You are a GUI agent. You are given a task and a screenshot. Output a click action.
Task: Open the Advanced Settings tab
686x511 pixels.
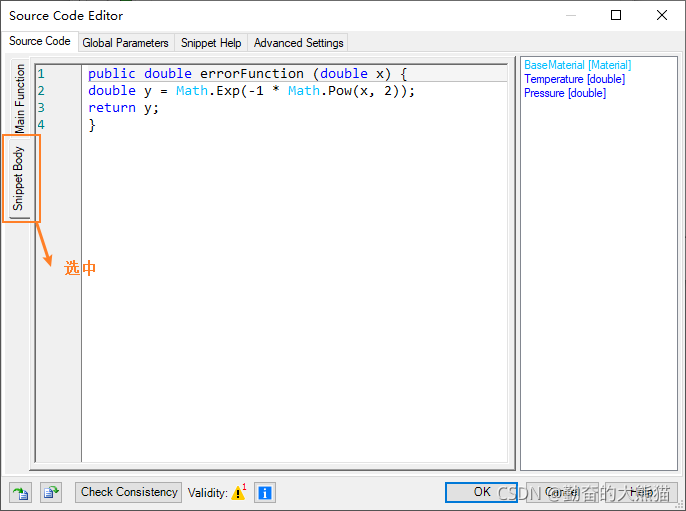point(298,43)
